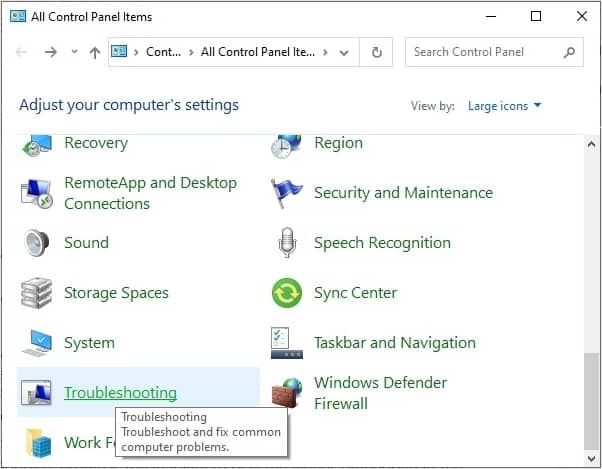Click the search magnifier icon
The image size is (602, 469).
[569, 52]
